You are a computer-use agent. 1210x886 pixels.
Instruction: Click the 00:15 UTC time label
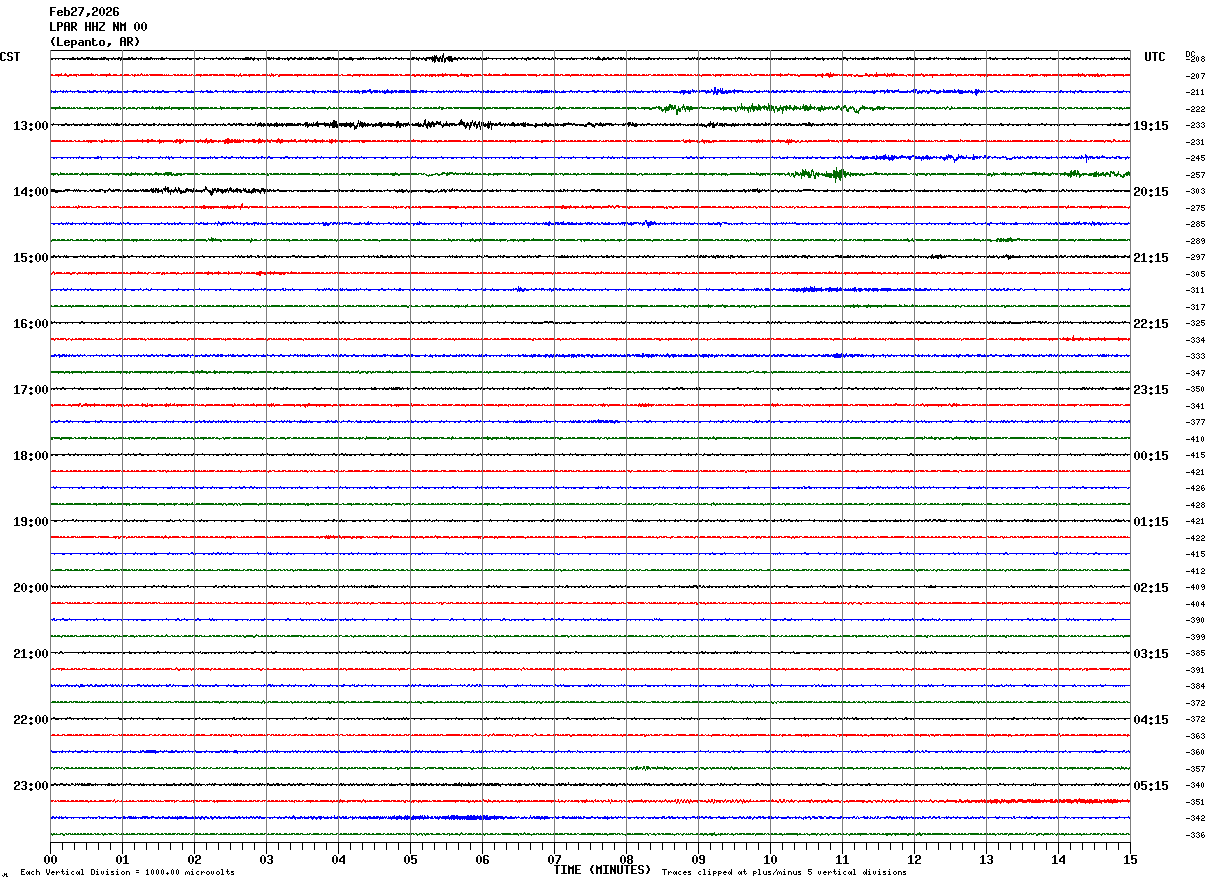[x=1150, y=456]
